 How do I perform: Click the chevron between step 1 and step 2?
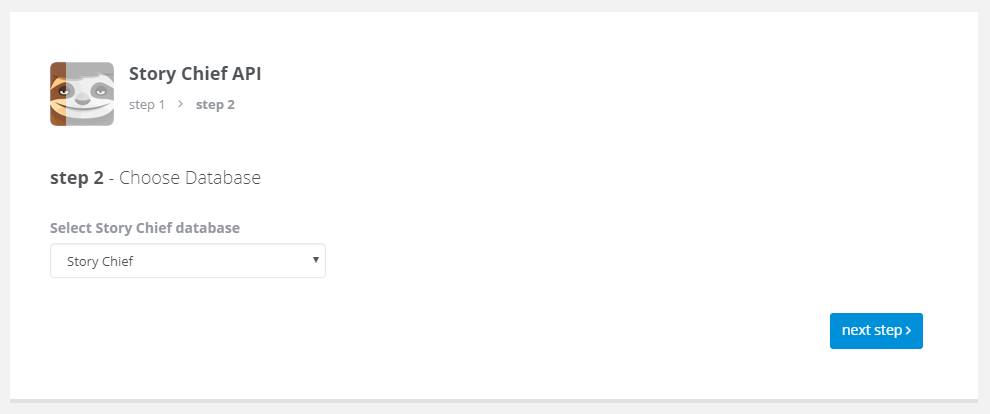[x=181, y=104]
